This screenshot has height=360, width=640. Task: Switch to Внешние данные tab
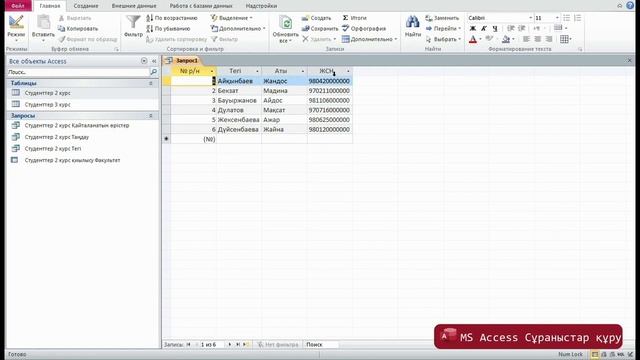(134, 6)
